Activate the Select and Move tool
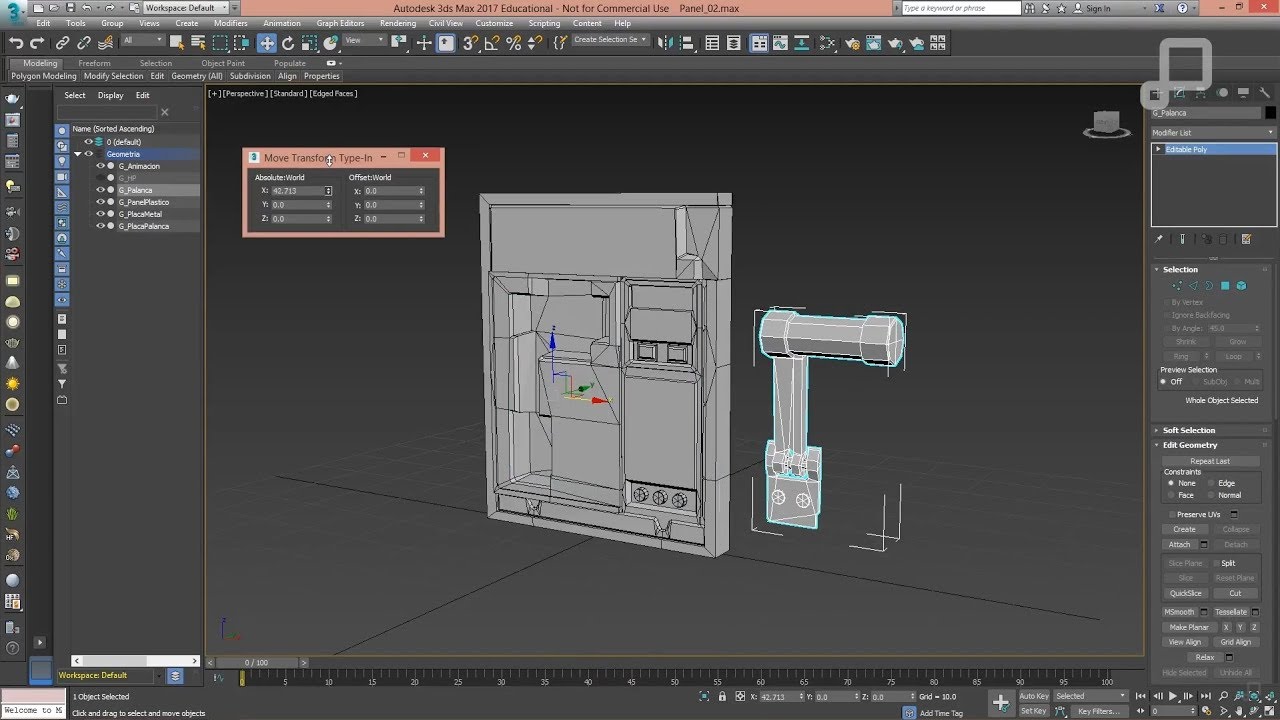1280x720 pixels. pos(266,43)
